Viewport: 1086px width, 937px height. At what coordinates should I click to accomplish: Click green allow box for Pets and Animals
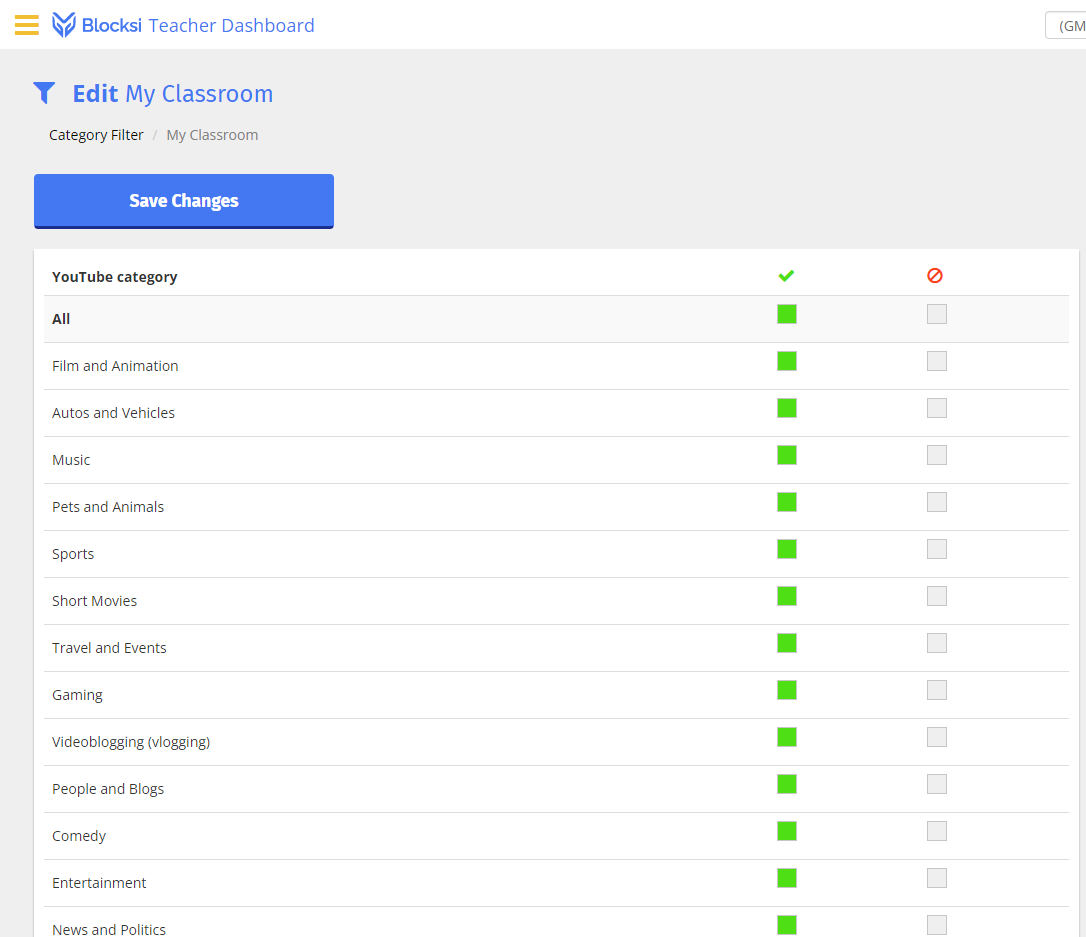tap(787, 502)
